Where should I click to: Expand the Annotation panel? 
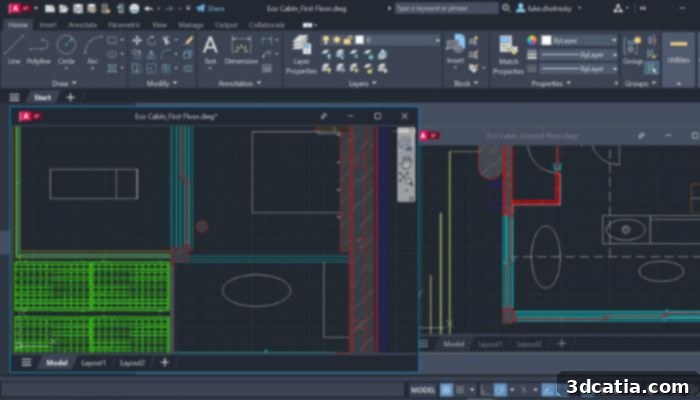pos(239,83)
